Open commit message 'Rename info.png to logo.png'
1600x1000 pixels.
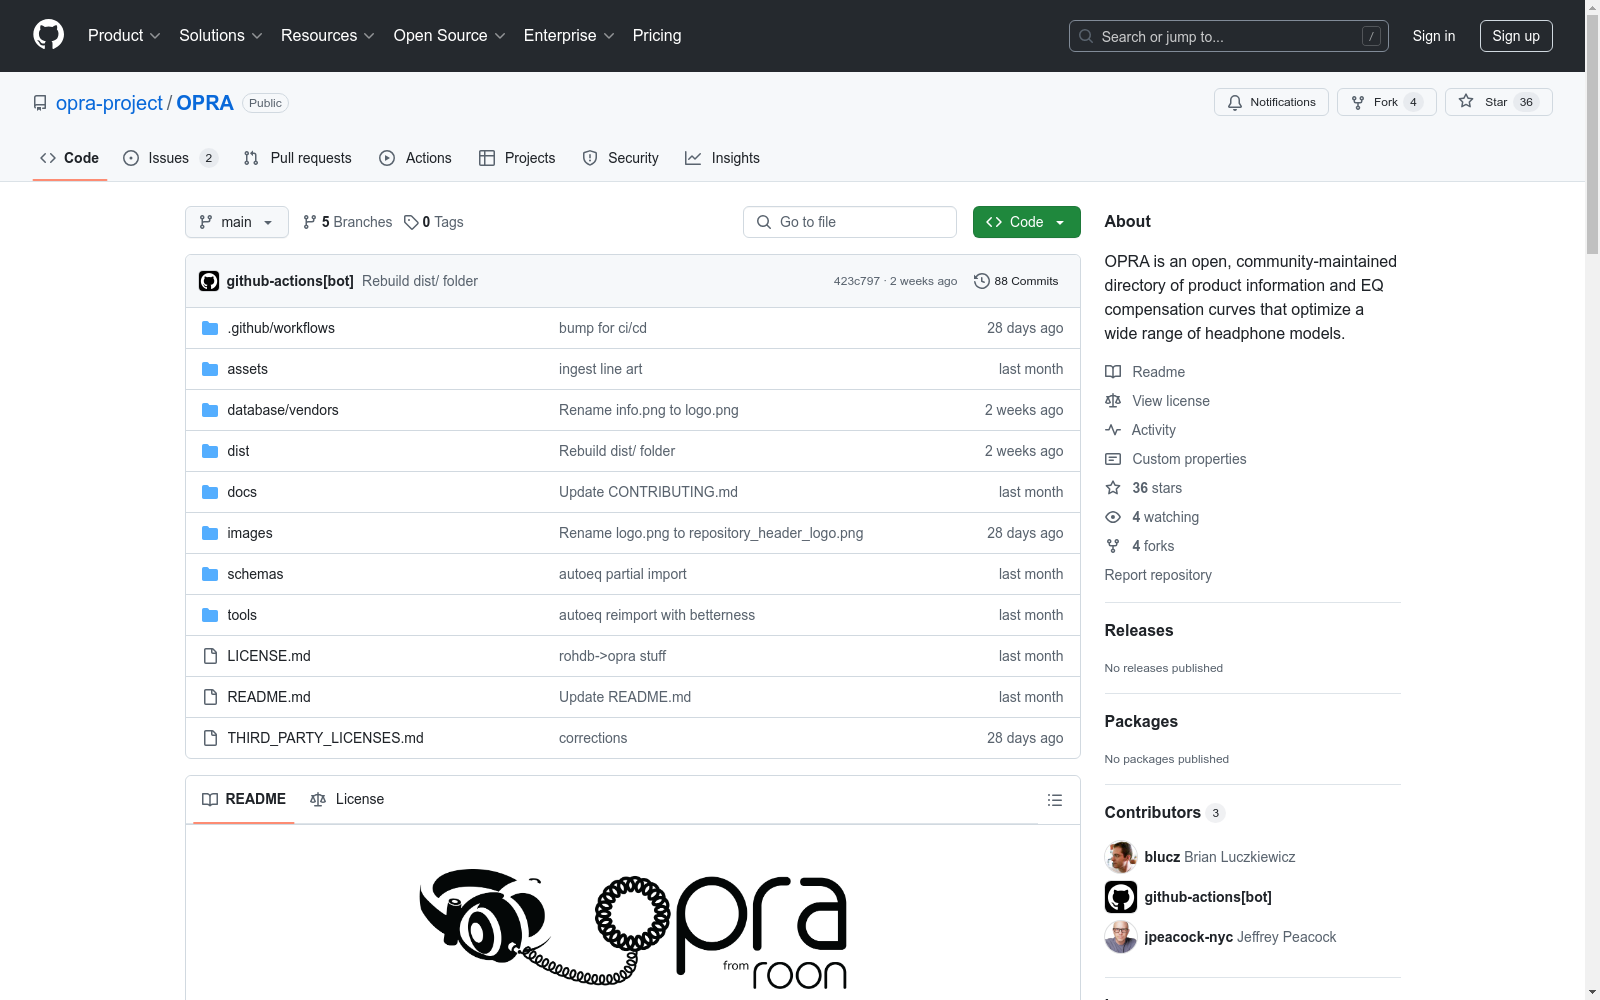point(649,410)
